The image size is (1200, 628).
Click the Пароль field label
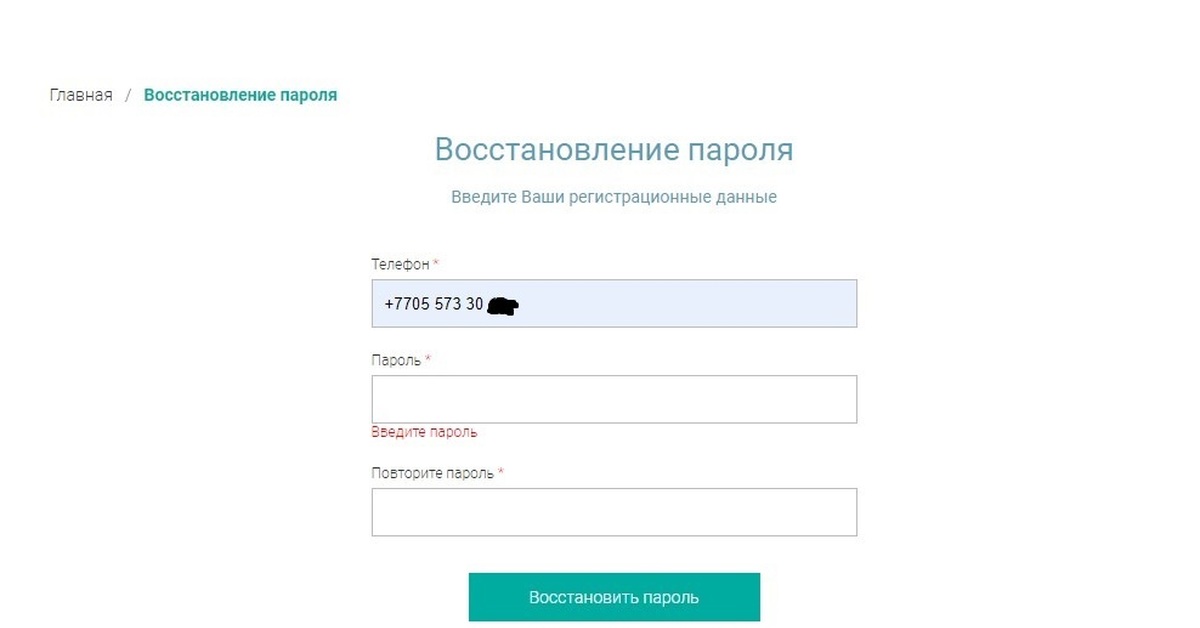[x=396, y=360]
